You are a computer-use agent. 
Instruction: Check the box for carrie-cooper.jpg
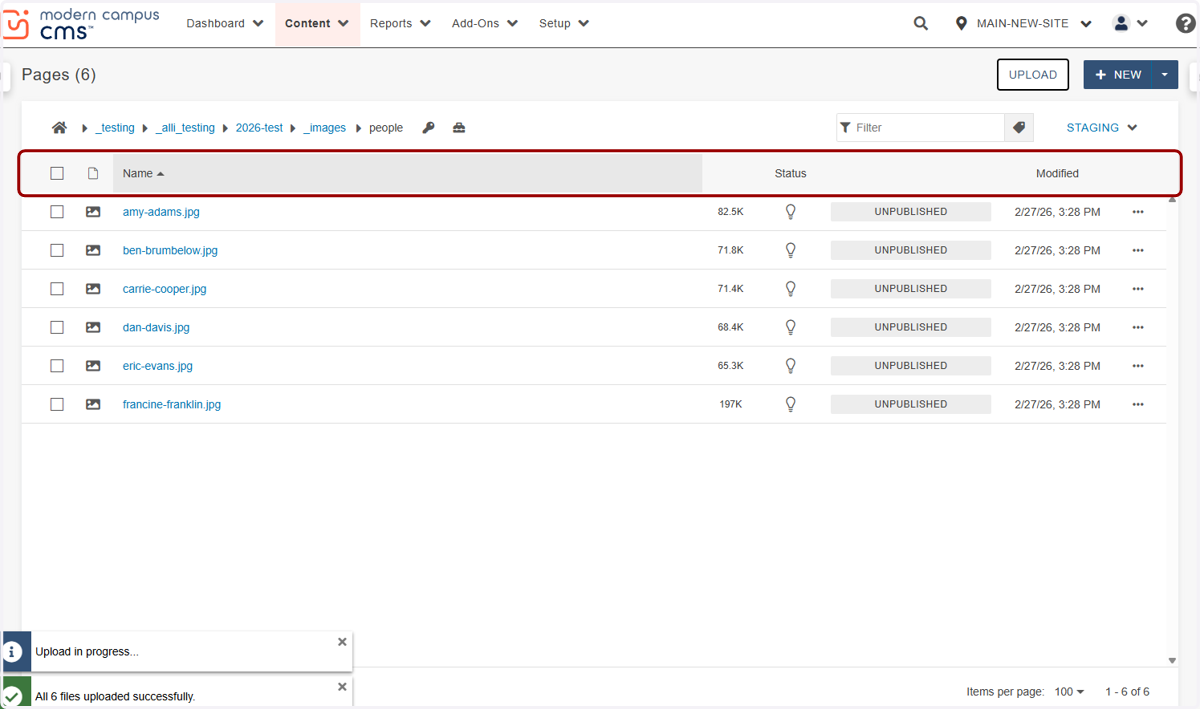tap(57, 289)
